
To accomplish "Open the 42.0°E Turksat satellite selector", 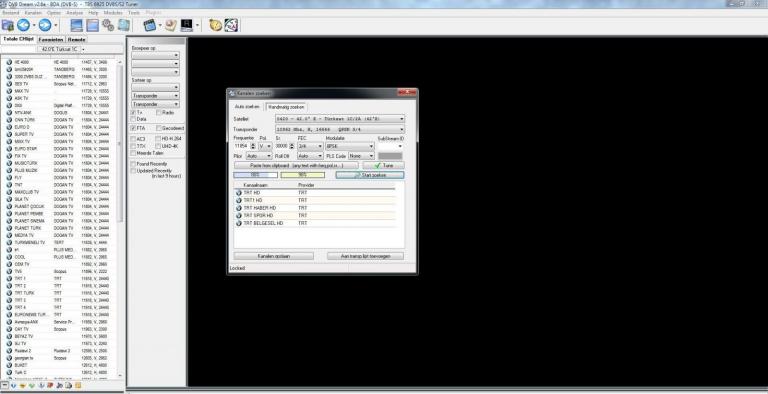I will (x=62, y=49).
